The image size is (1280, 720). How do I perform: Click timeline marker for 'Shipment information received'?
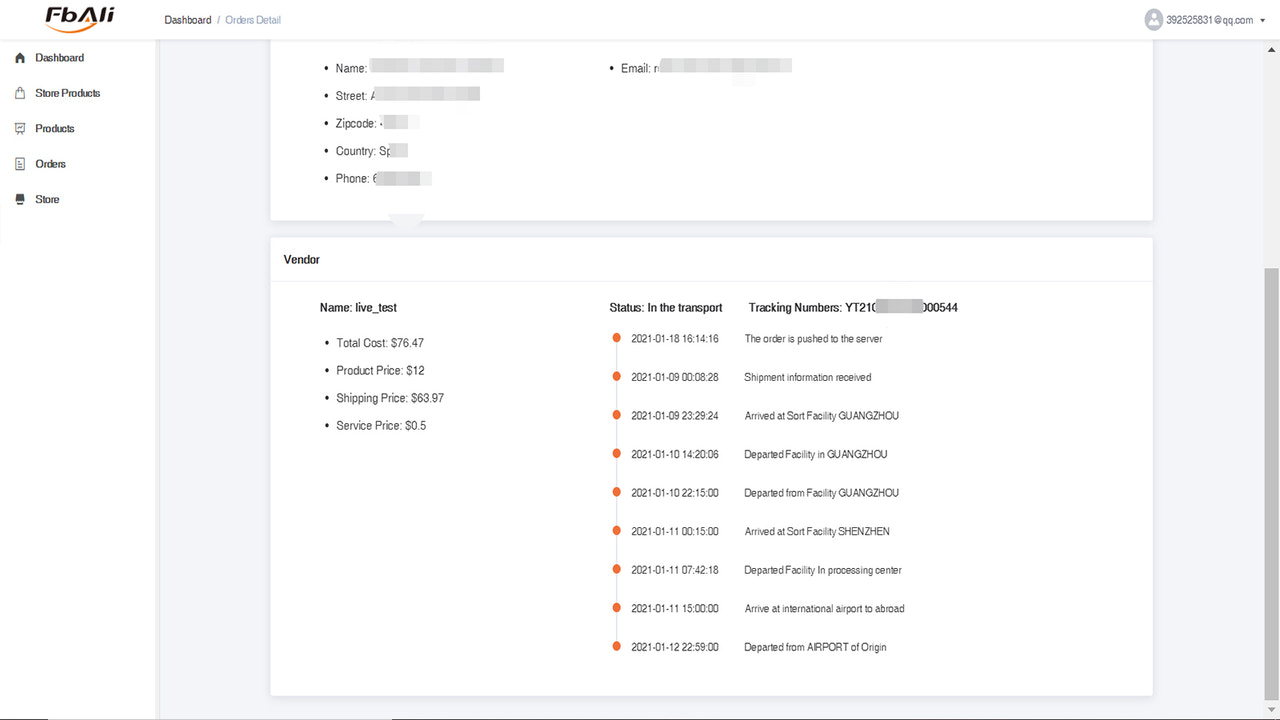pos(616,376)
